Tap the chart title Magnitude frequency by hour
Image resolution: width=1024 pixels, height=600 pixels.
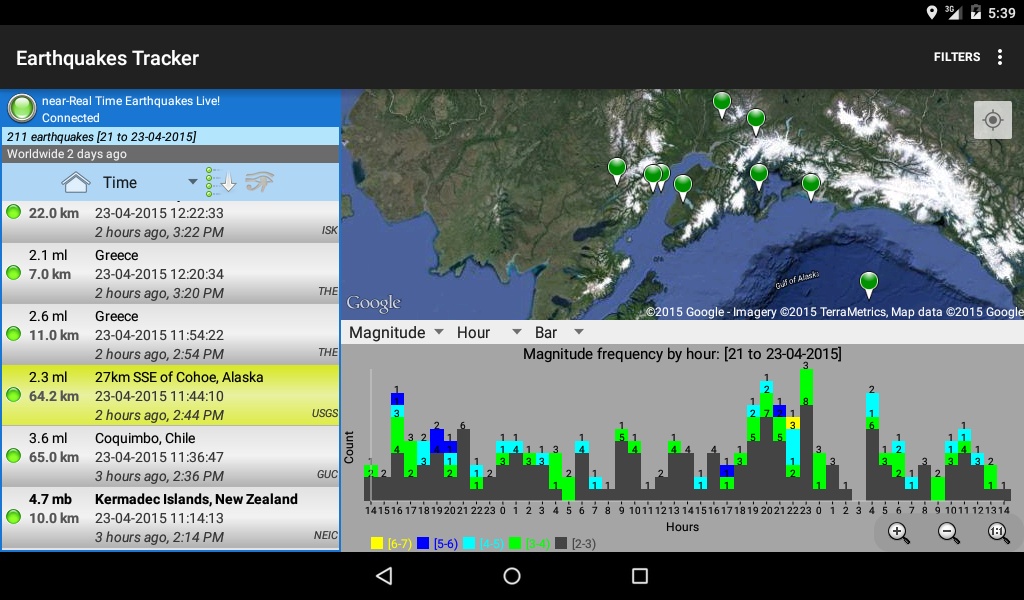pos(682,354)
